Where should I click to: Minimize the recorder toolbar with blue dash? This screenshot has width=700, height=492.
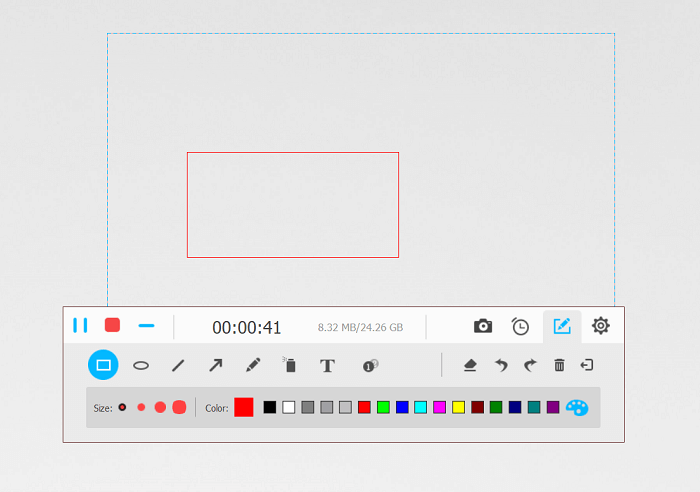click(x=146, y=326)
